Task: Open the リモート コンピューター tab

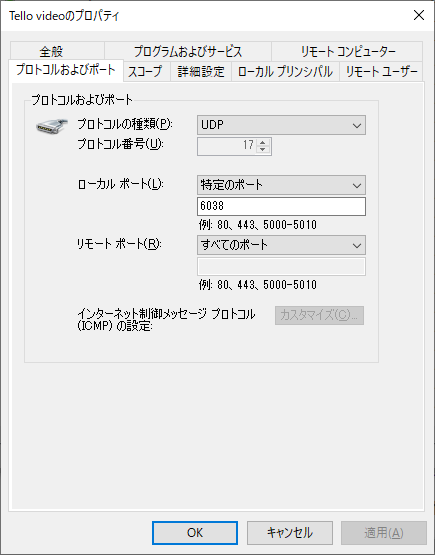Action: point(347,51)
